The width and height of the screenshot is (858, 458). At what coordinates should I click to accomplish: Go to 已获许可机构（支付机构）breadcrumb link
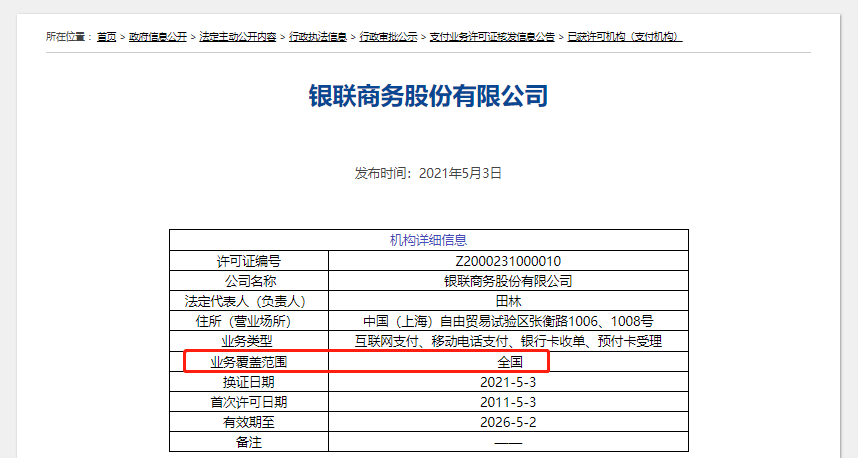point(625,37)
